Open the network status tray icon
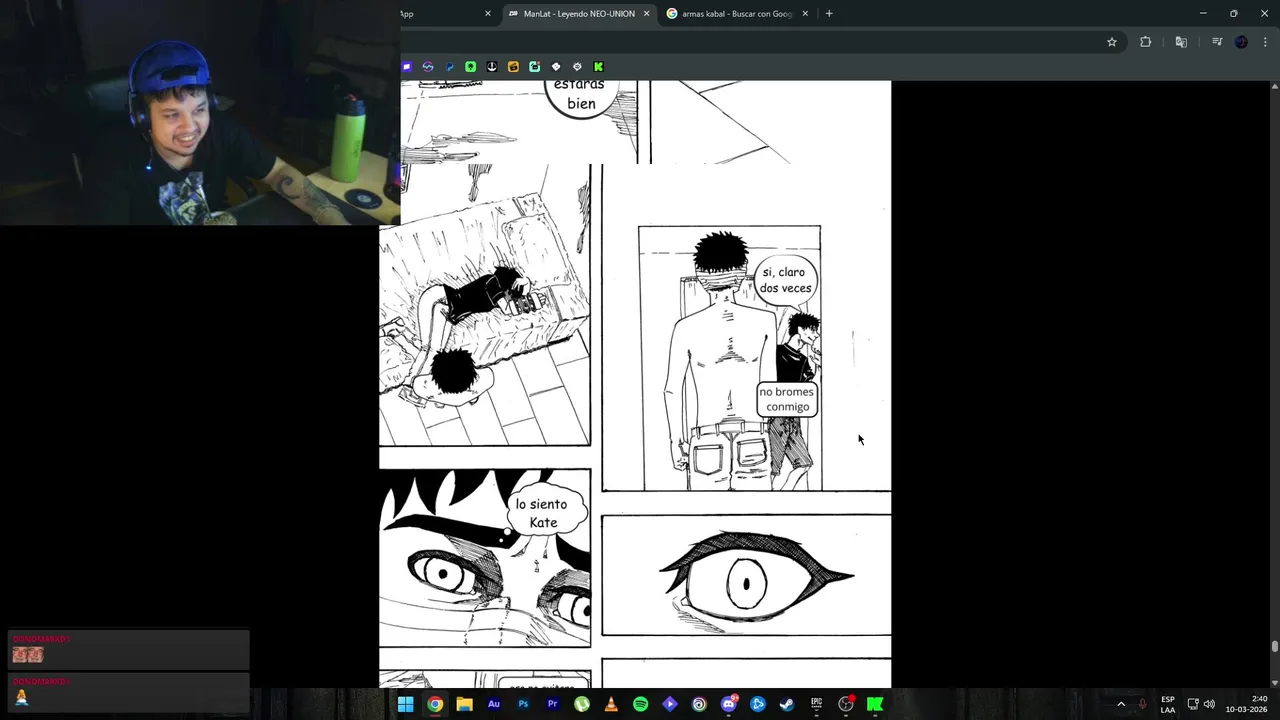This screenshot has width=1280, height=720. (x=1192, y=704)
